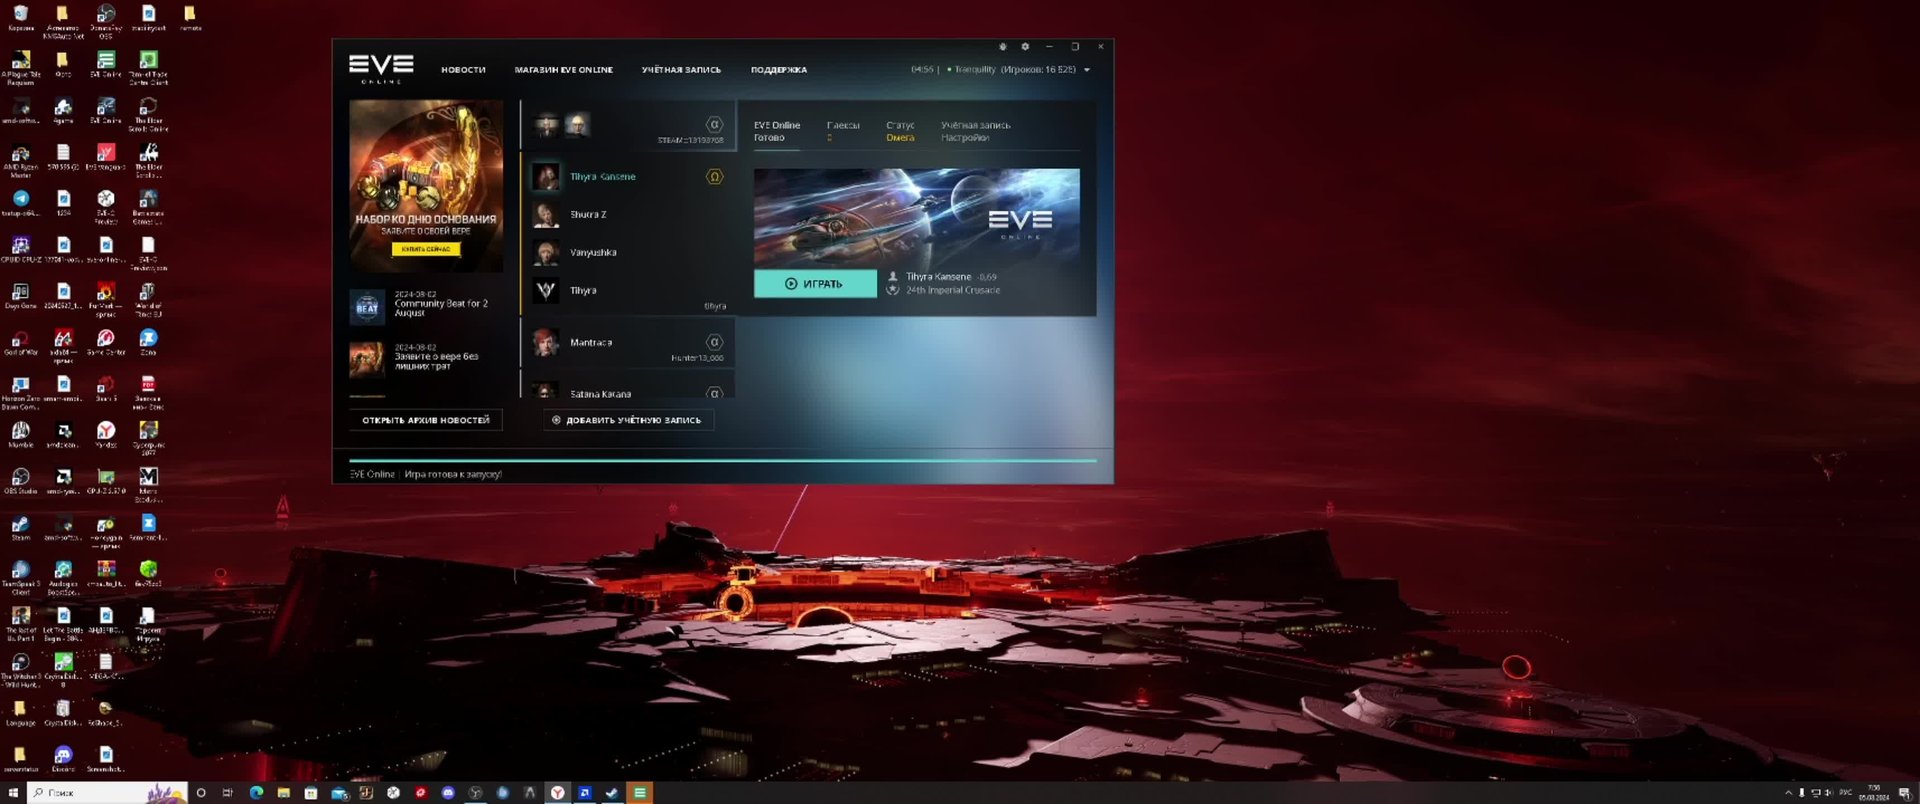Select the Плексы tab
1920x804 pixels.
843,131
